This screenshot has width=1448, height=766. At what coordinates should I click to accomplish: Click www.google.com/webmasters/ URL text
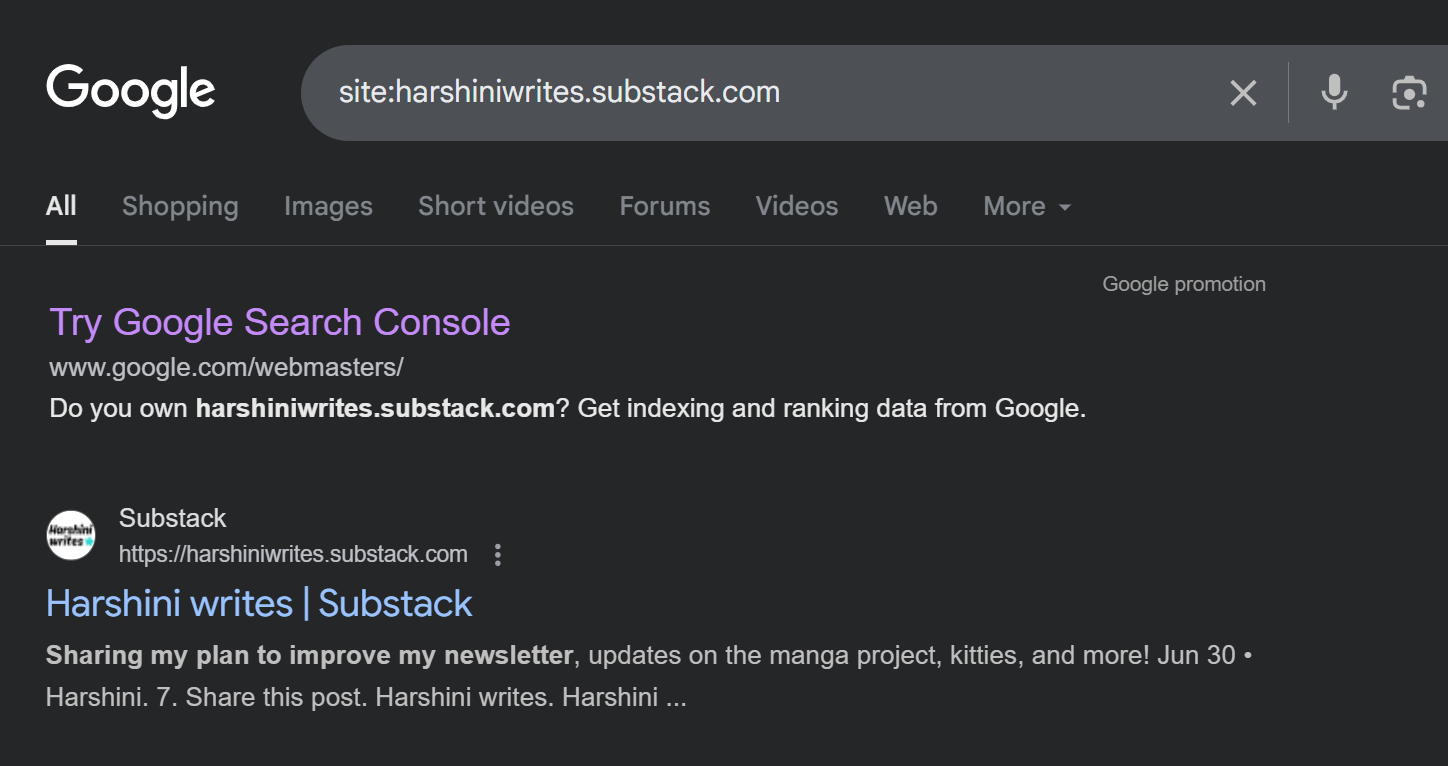pyautogui.click(x=226, y=368)
